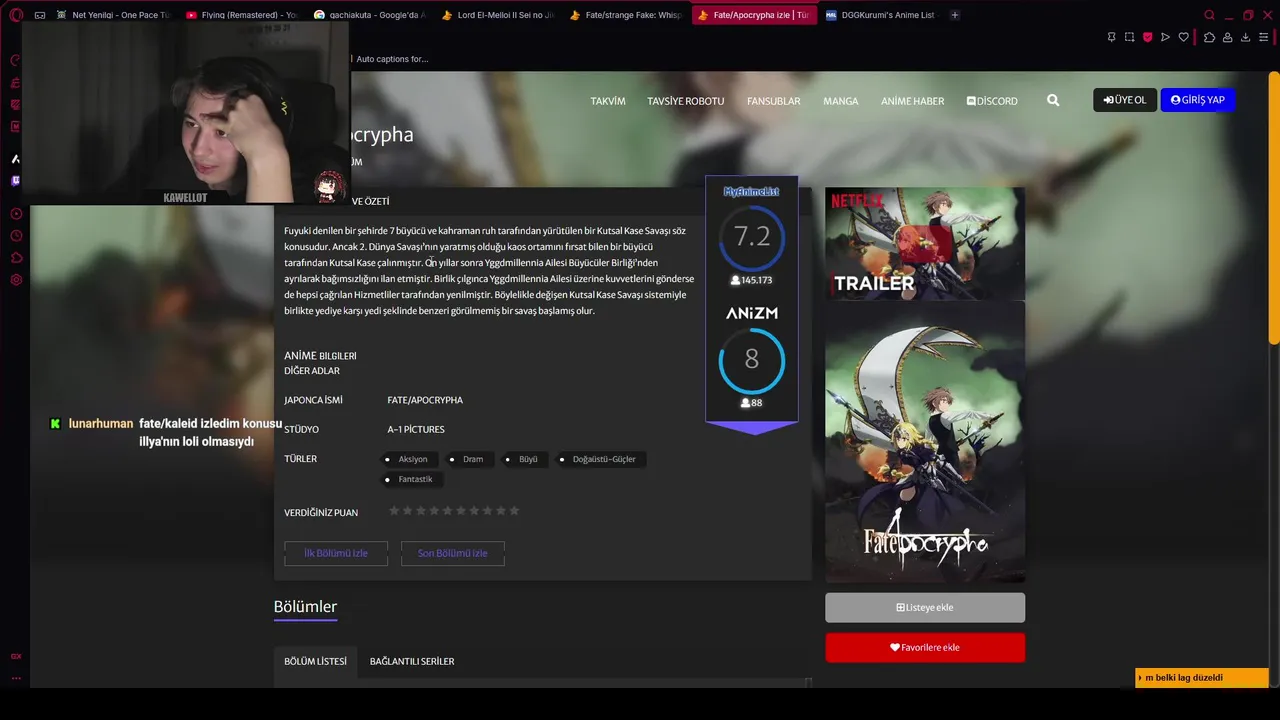Open the Opera GX main menu logo
The width and height of the screenshot is (1280, 720).
point(15,15)
